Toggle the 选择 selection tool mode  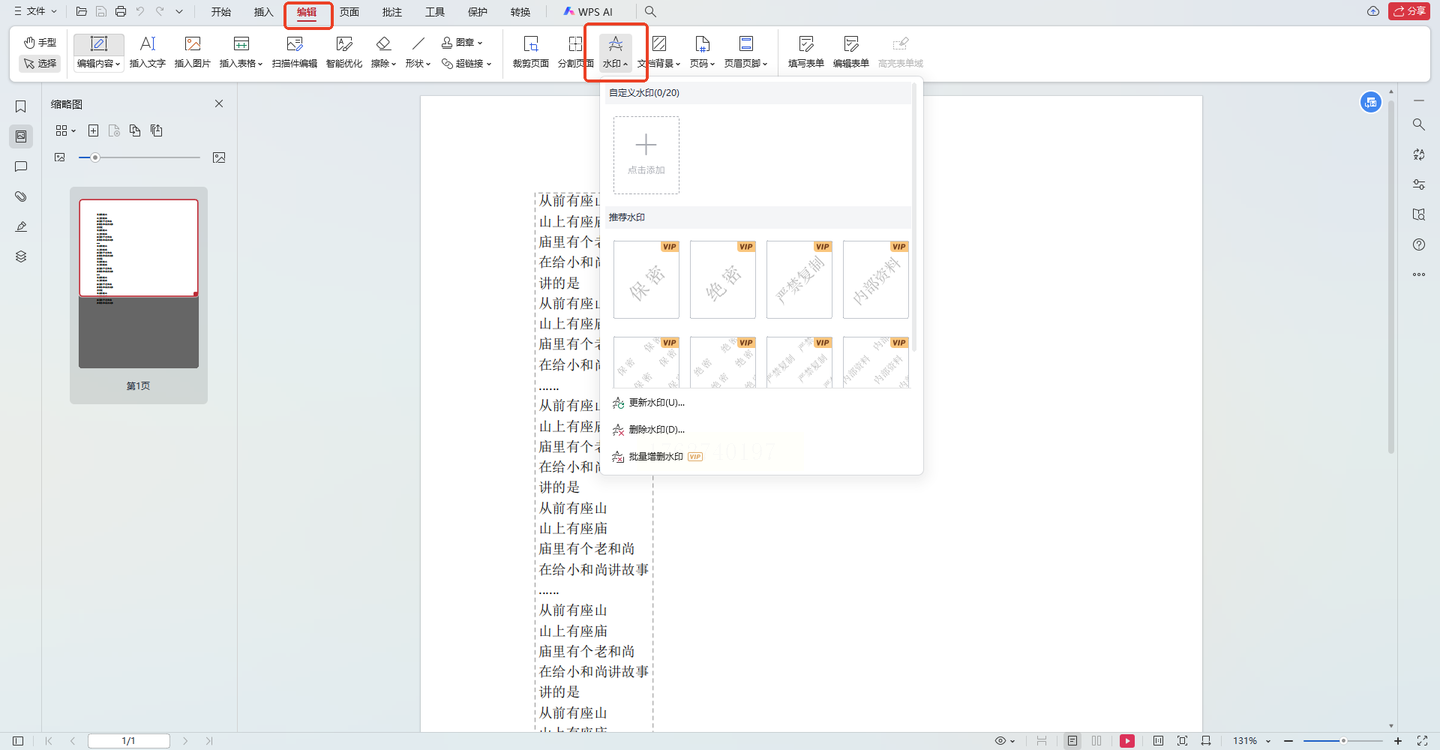pyautogui.click(x=40, y=63)
